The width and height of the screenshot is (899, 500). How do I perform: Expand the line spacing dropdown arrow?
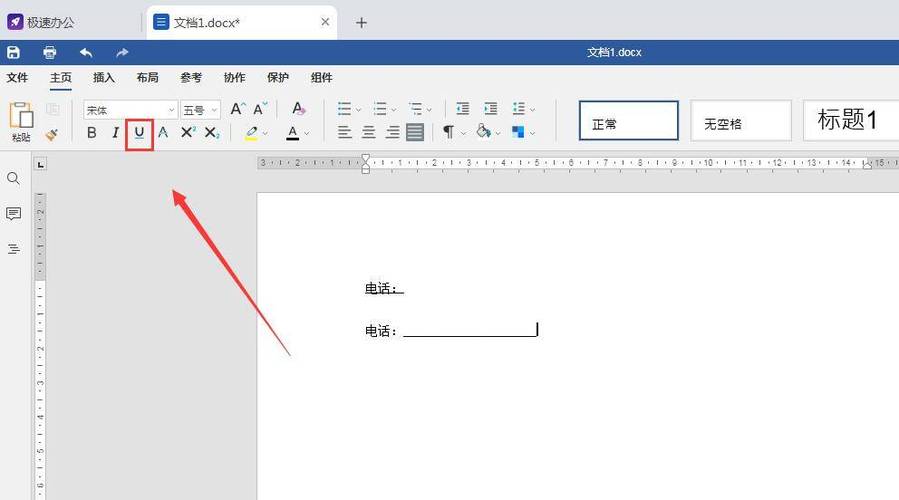pyautogui.click(x=533, y=110)
